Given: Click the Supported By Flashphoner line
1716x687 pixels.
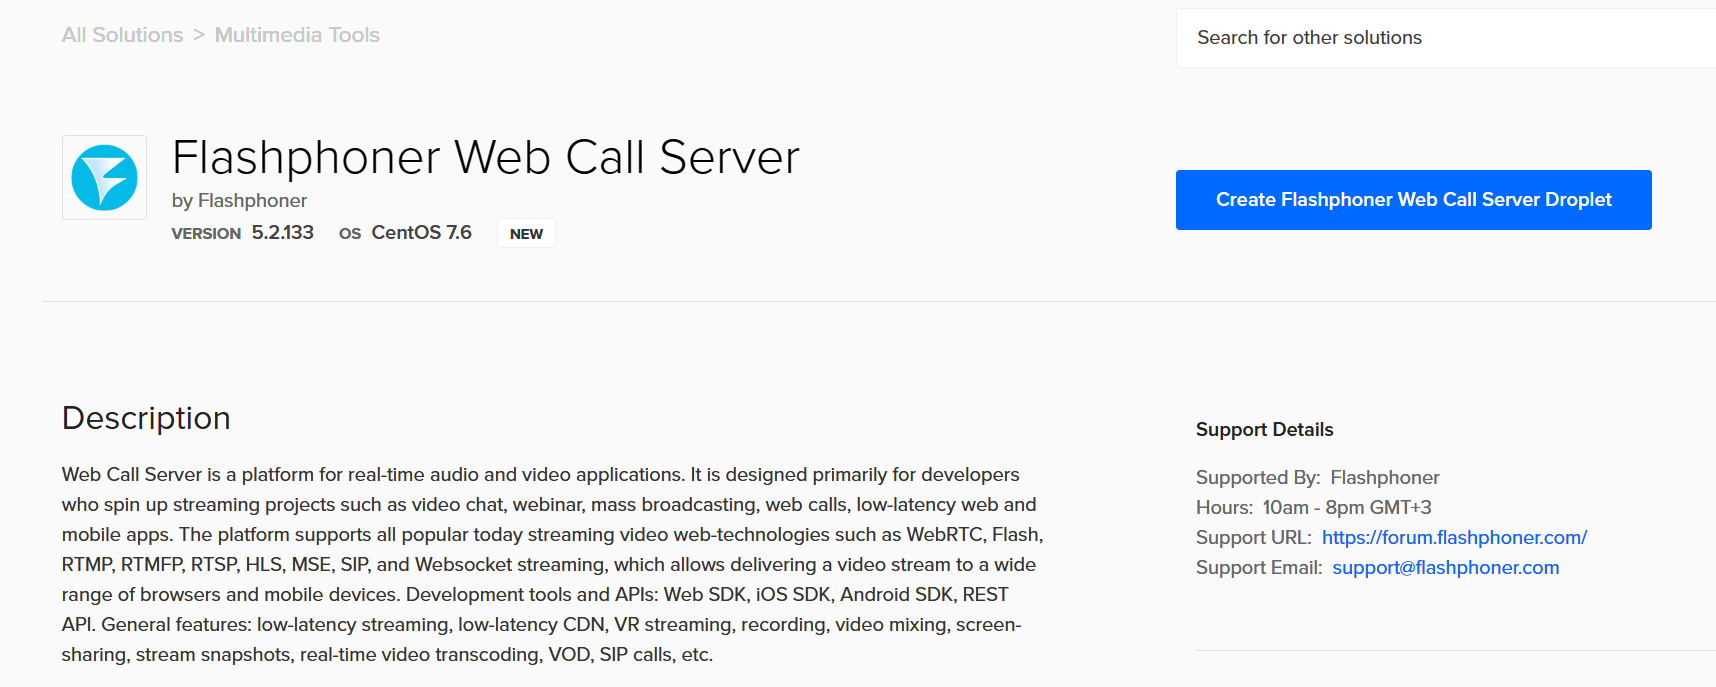Looking at the screenshot, I should click(x=1317, y=478).
